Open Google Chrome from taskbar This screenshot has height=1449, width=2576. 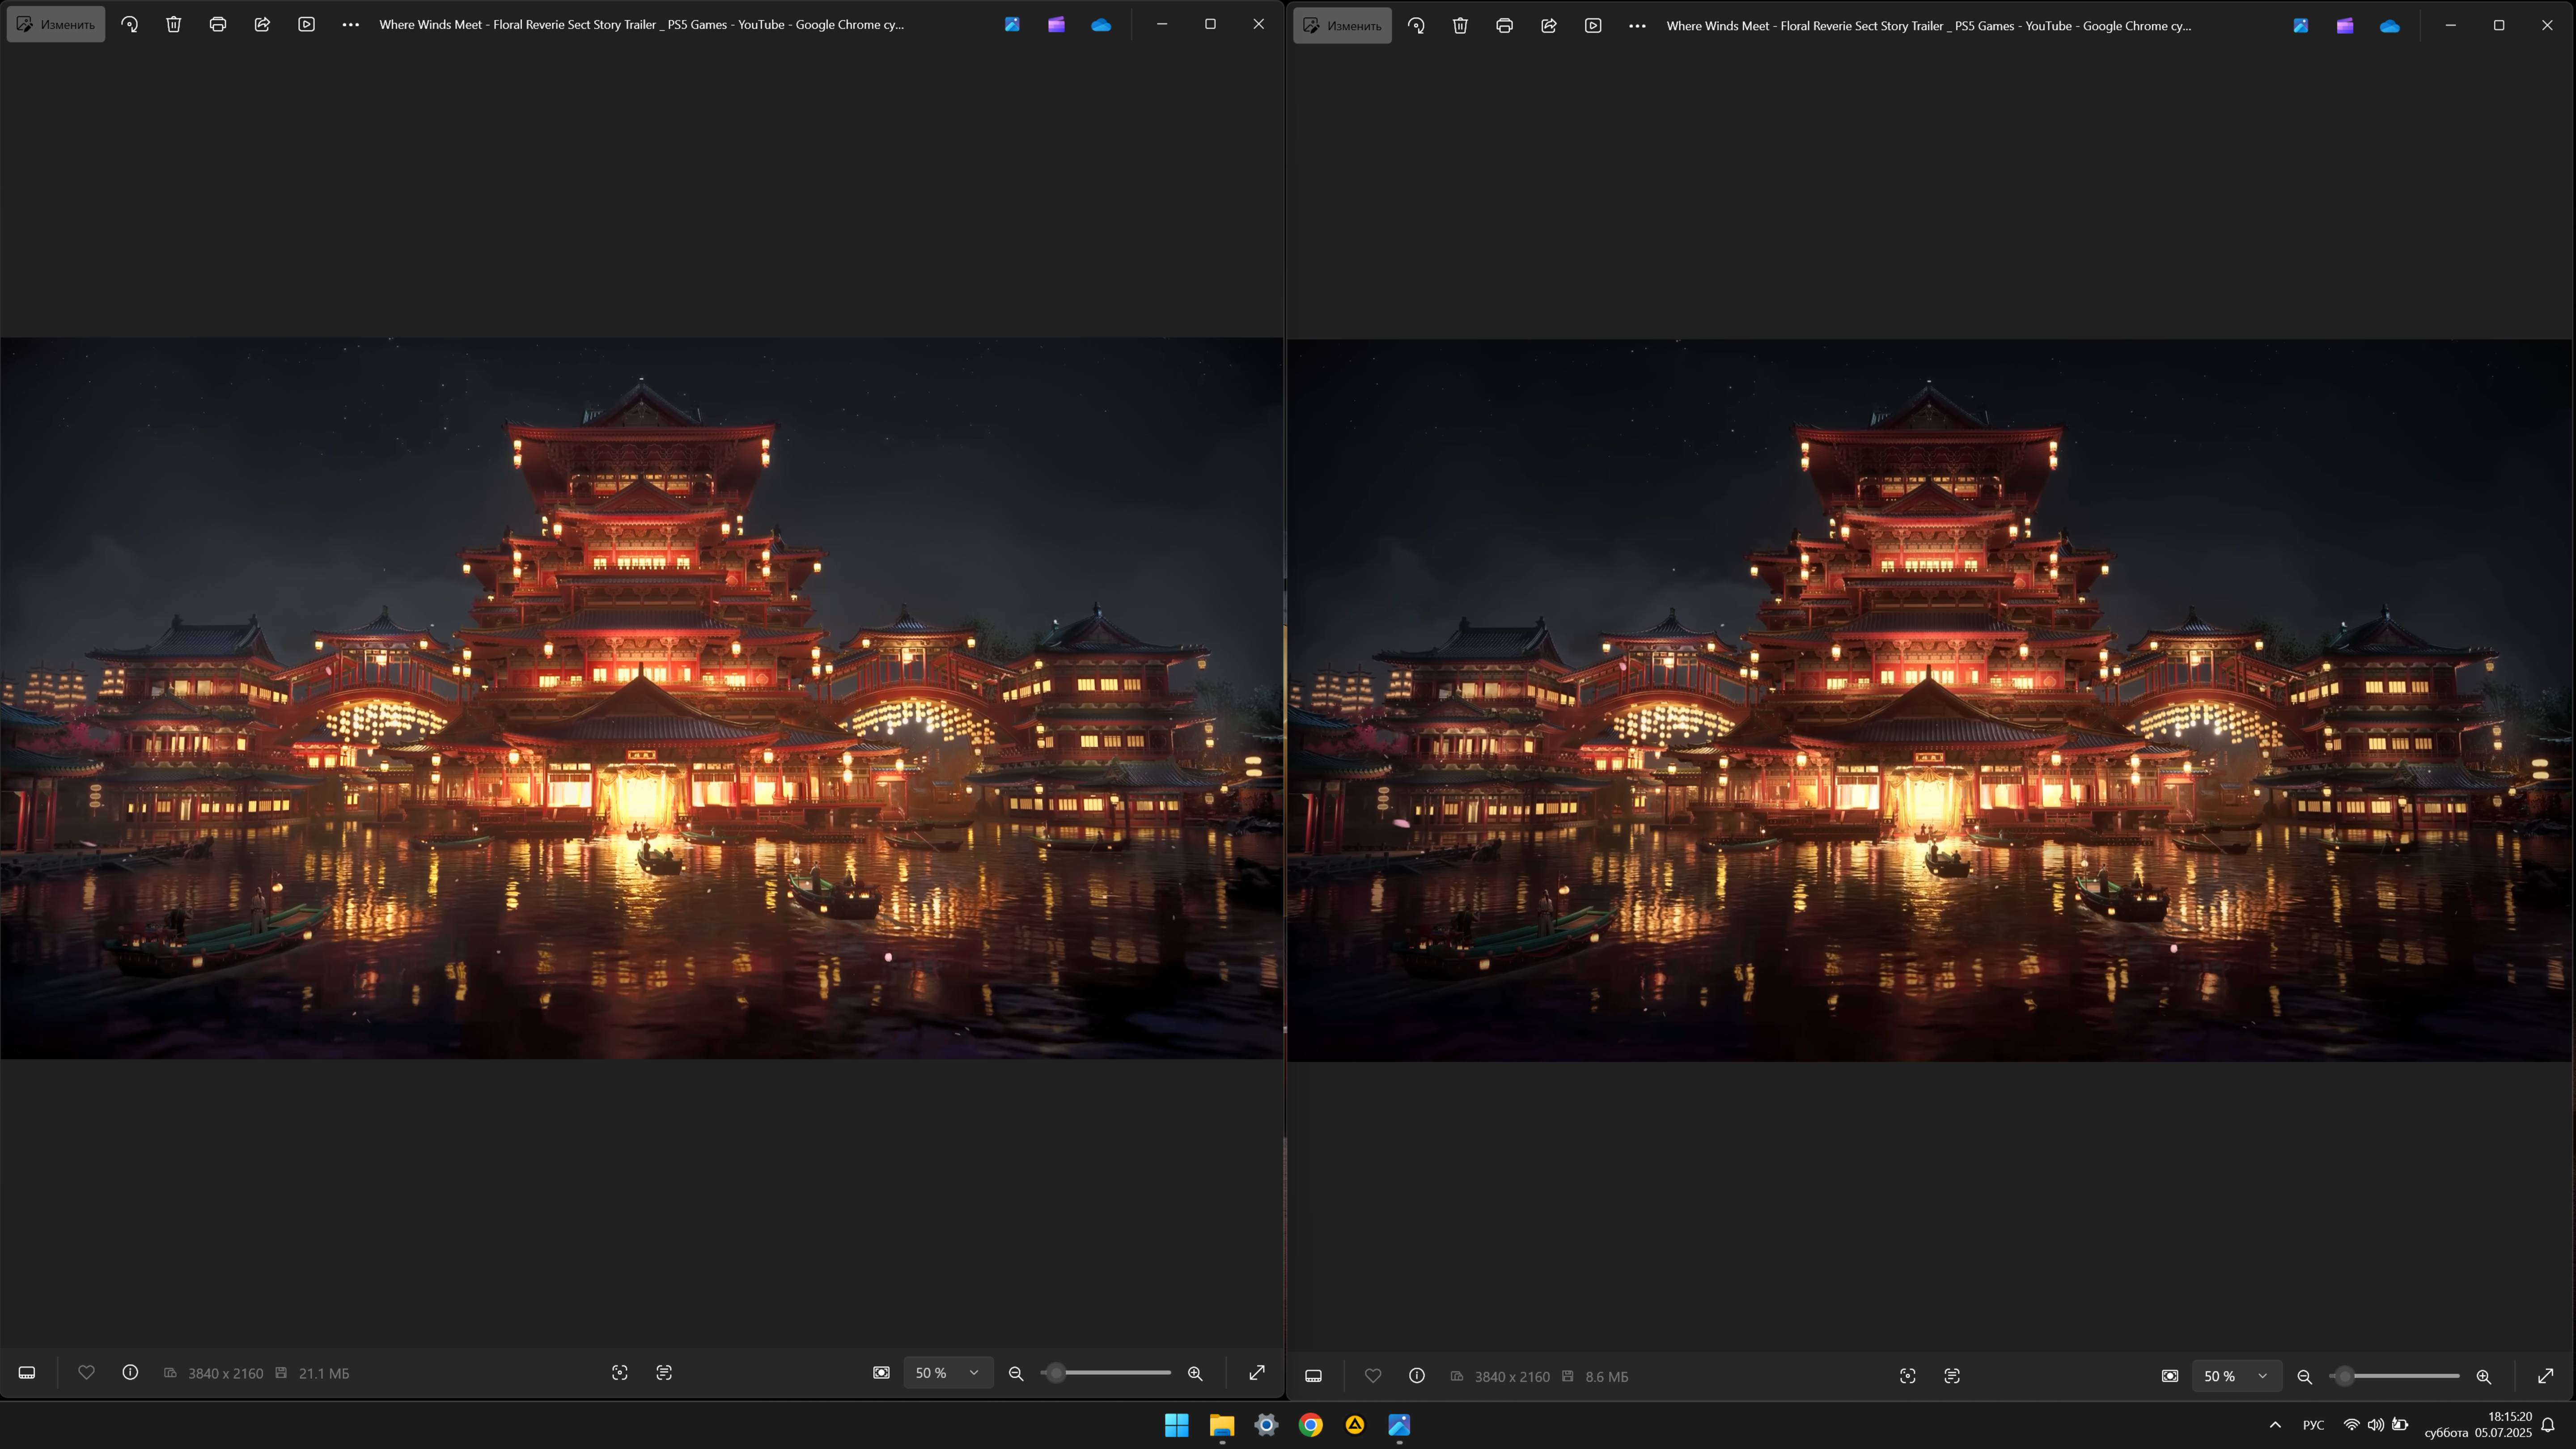click(x=1311, y=1425)
